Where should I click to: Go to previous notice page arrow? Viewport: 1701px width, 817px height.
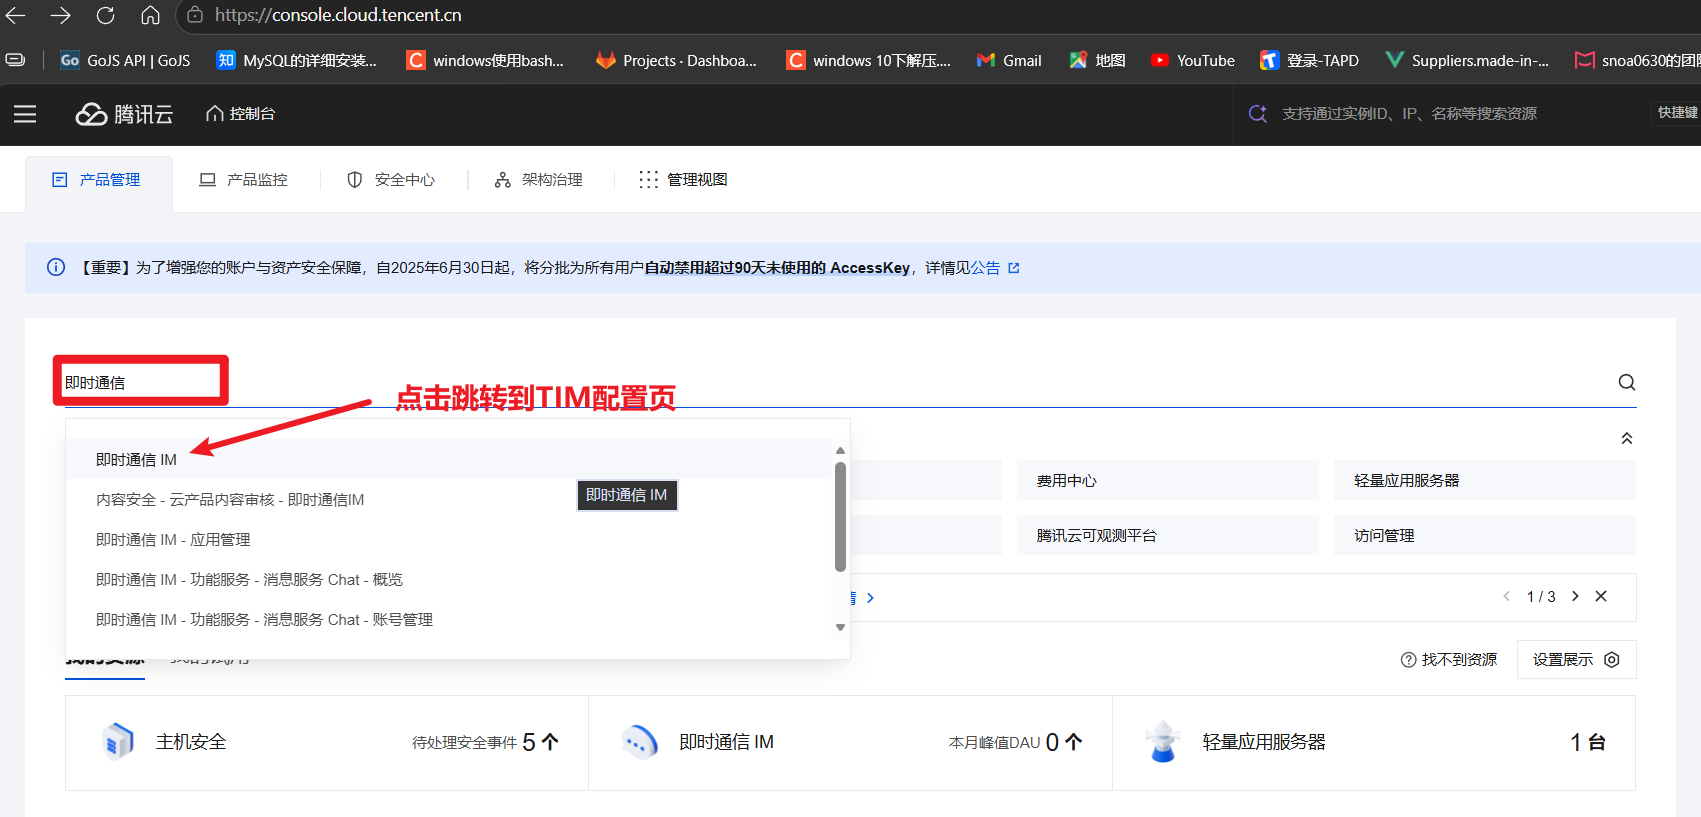(x=1507, y=596)
